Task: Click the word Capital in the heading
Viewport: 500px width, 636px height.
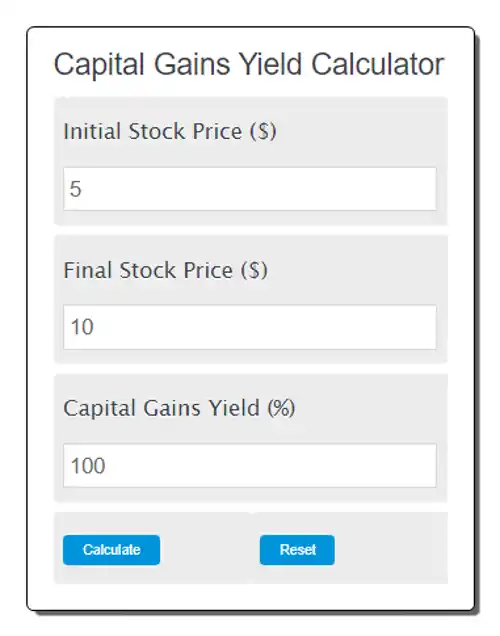Action: 99,65
